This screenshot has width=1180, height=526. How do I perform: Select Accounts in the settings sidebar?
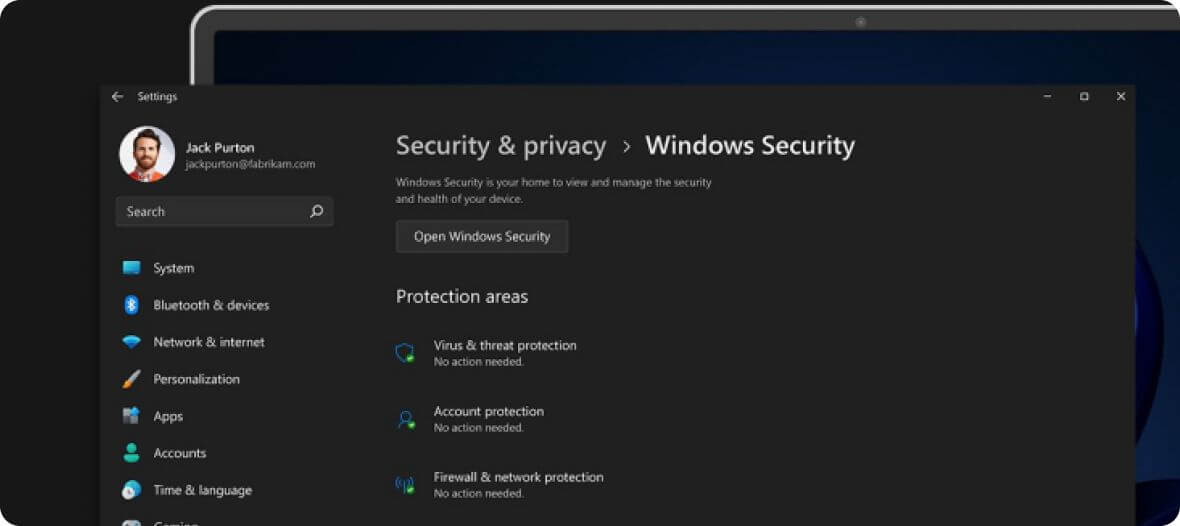(180, 453)
